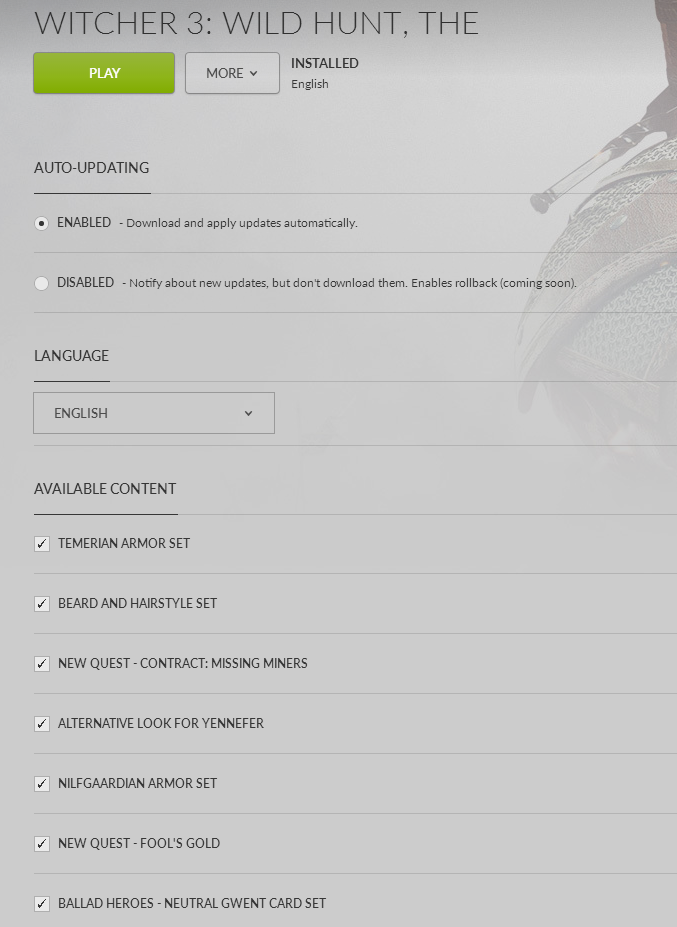Uncheck the Temerian Armor Set checkbox
Viewport: 677px width, 927px height.
click(42, 544)
